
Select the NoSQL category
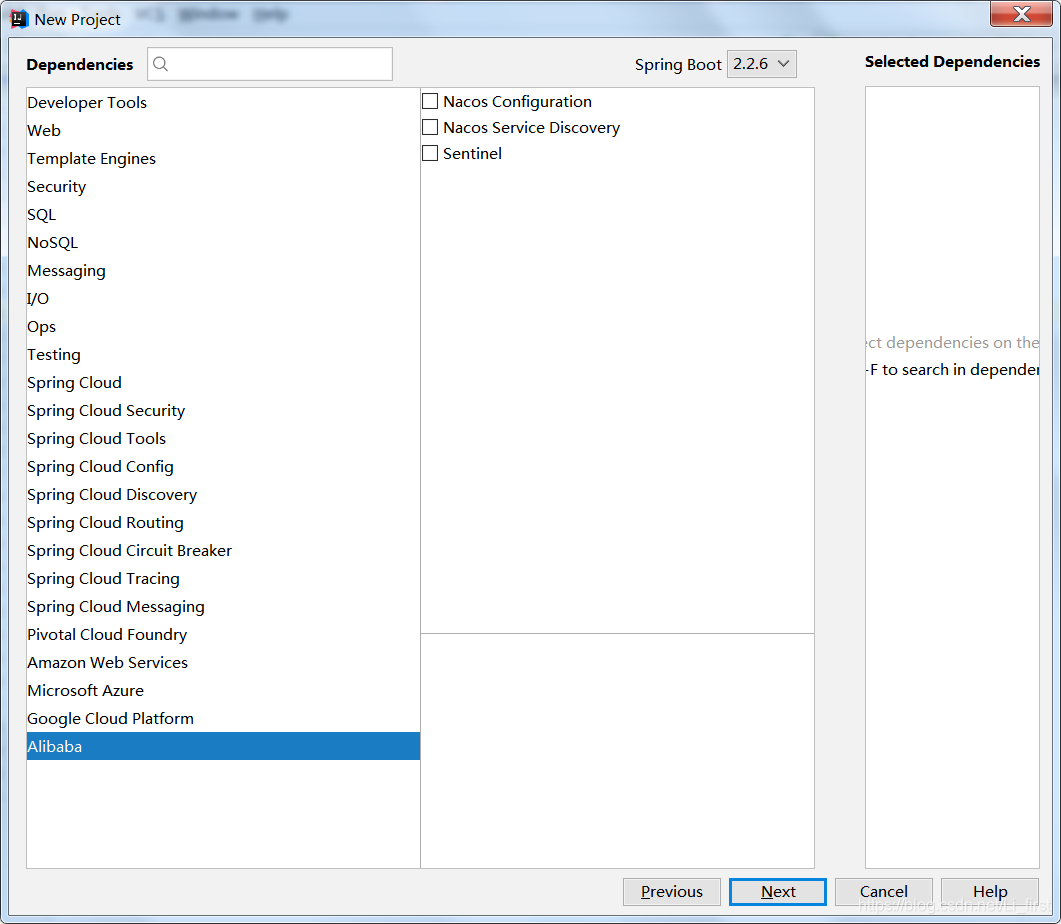[223, 242]
